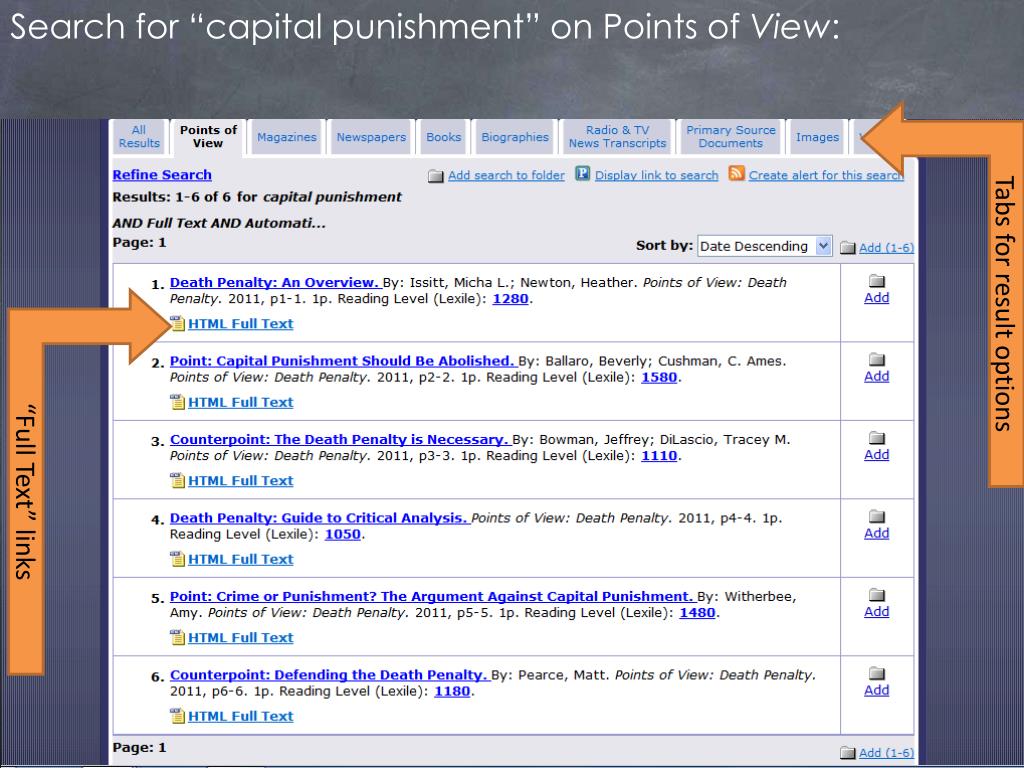1024x768 pixels.
Task: Open the Books tab
Action: click(443, 137)
